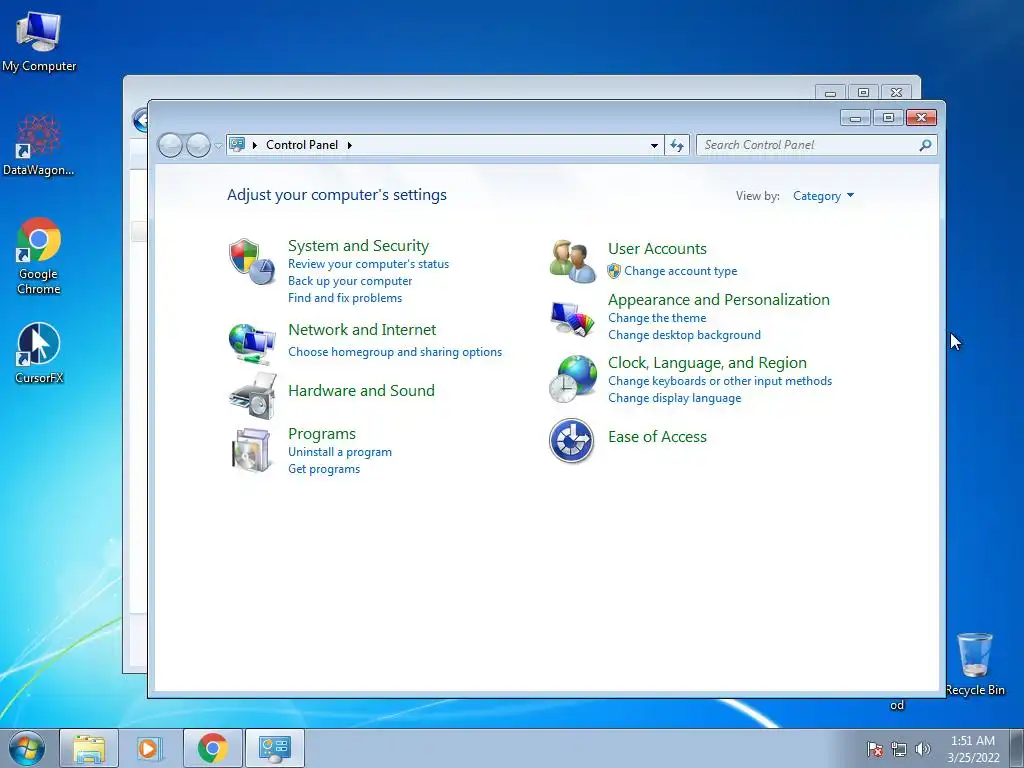
Task: Click the Show desktop strip at the taskbar end
Action: point(1017,749)
